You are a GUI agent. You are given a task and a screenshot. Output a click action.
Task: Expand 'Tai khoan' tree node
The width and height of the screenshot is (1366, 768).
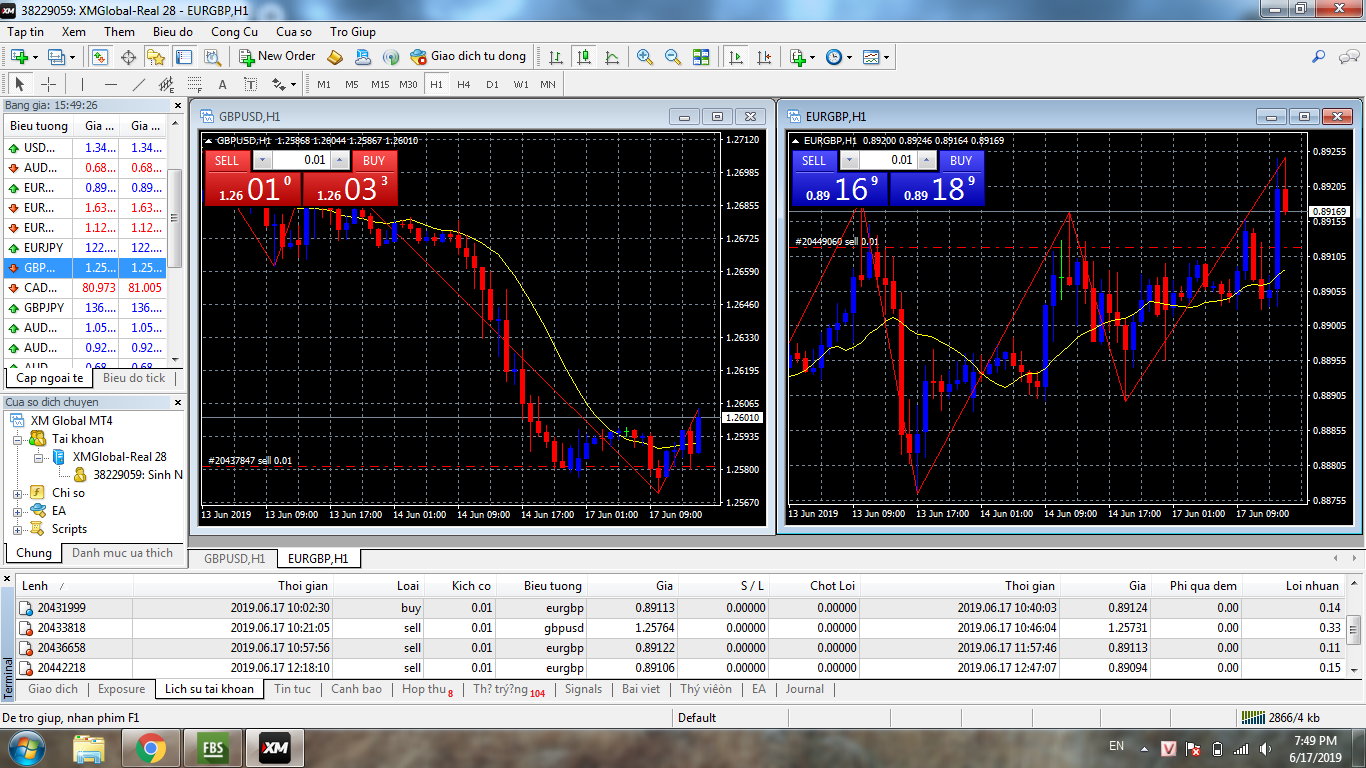19,439
